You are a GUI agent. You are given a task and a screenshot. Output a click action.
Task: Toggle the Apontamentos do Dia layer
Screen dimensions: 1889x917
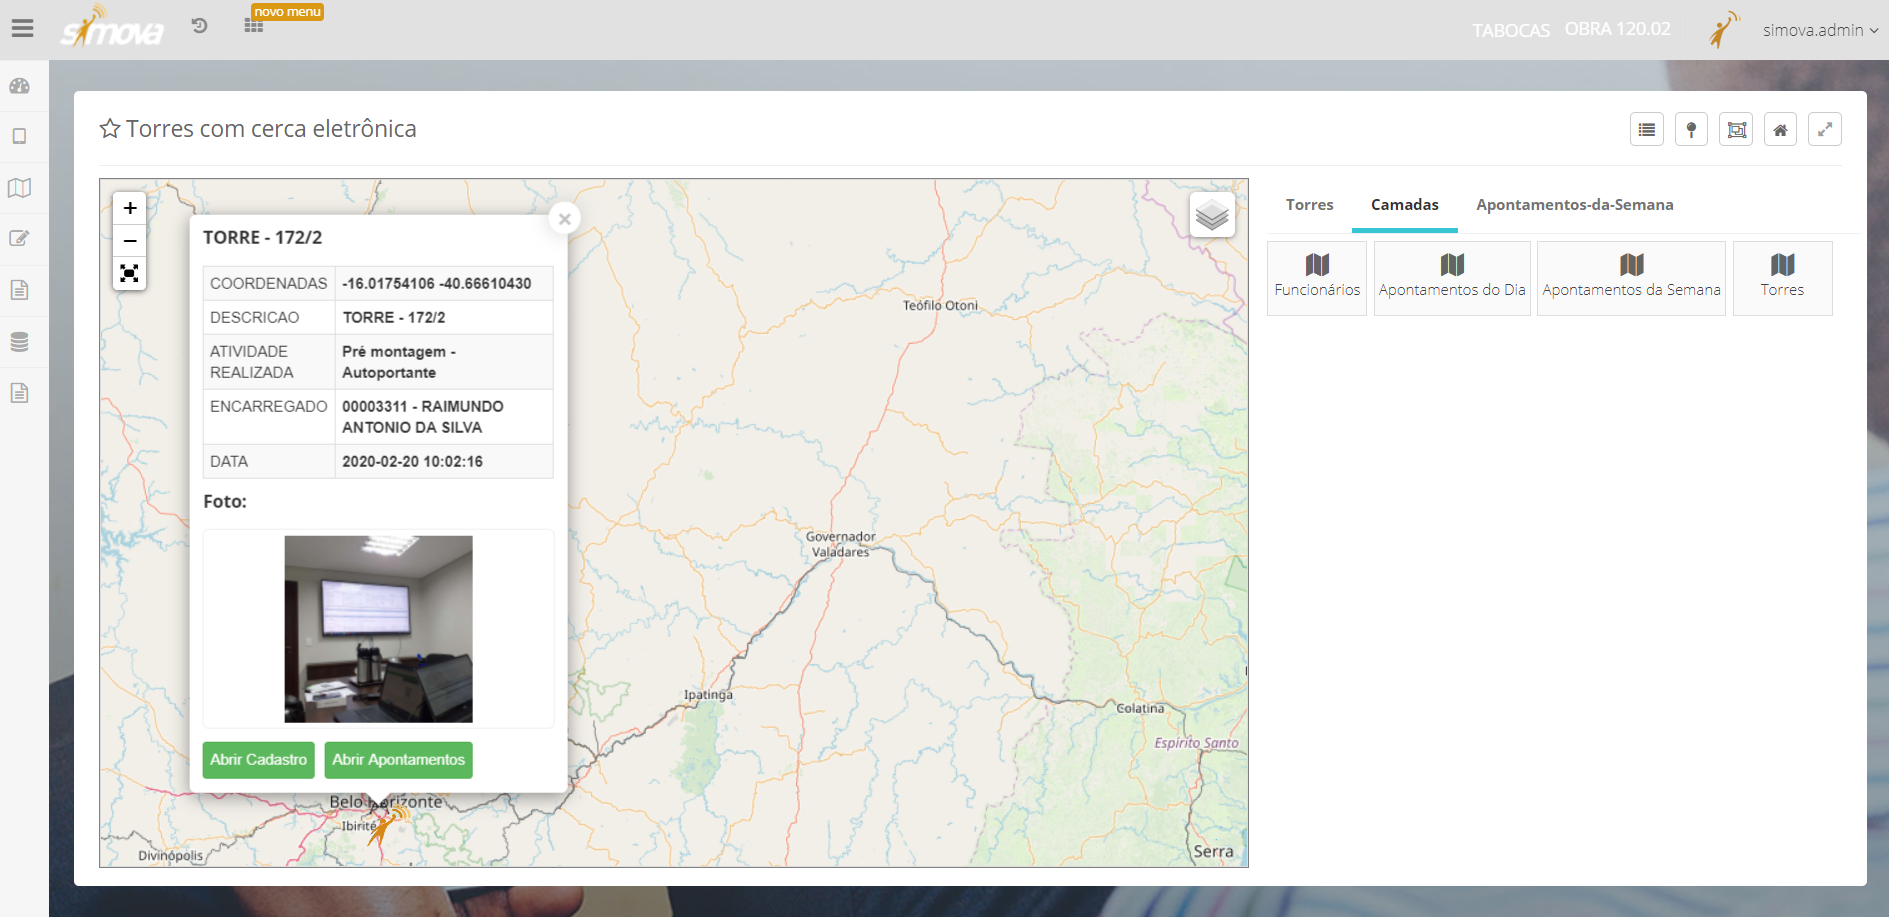click(1451, 277)
